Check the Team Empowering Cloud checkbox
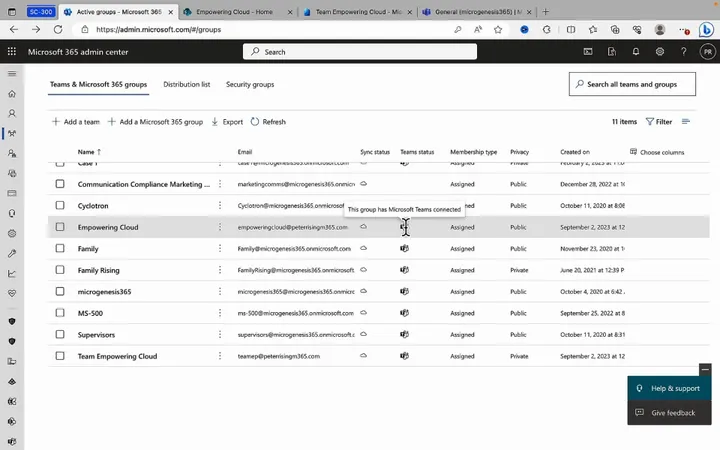Image resolution: width=720 pixels, height=450 pixels. 60,356
